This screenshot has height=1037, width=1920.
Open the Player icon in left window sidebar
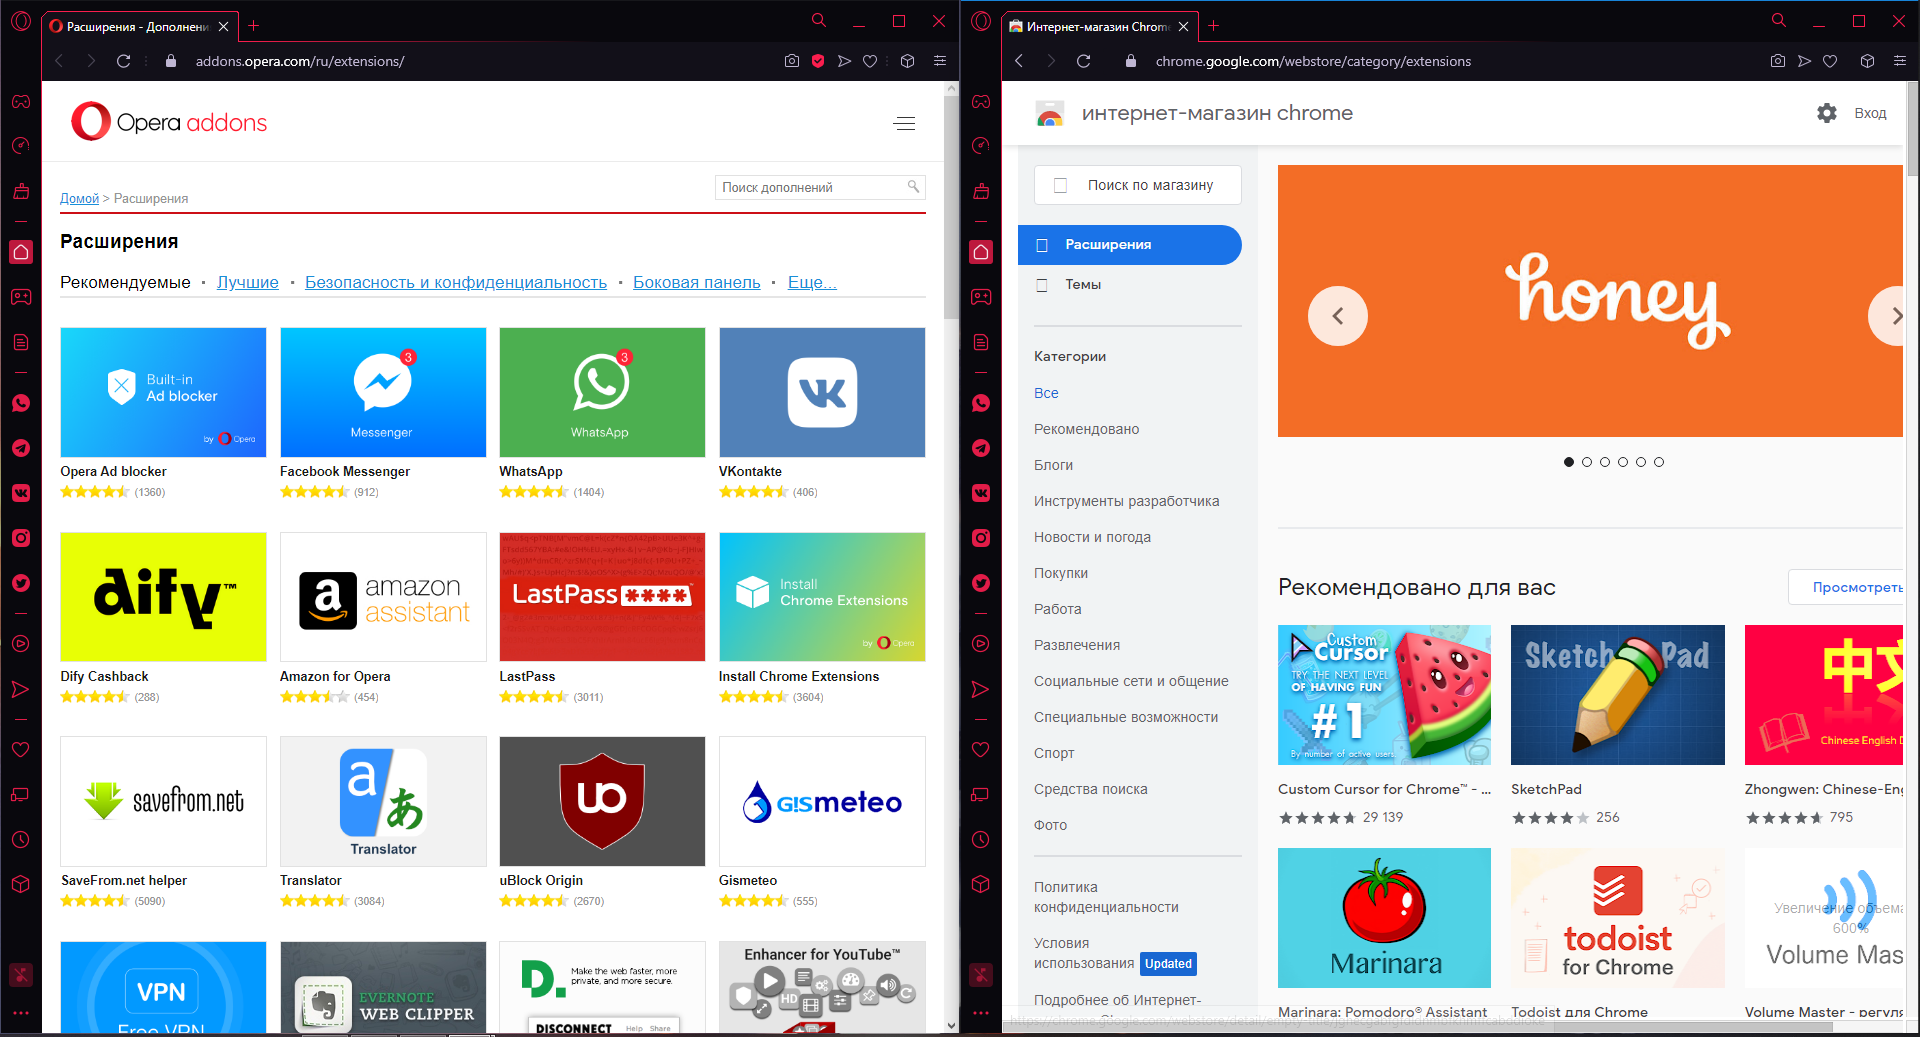coord(21,644)
